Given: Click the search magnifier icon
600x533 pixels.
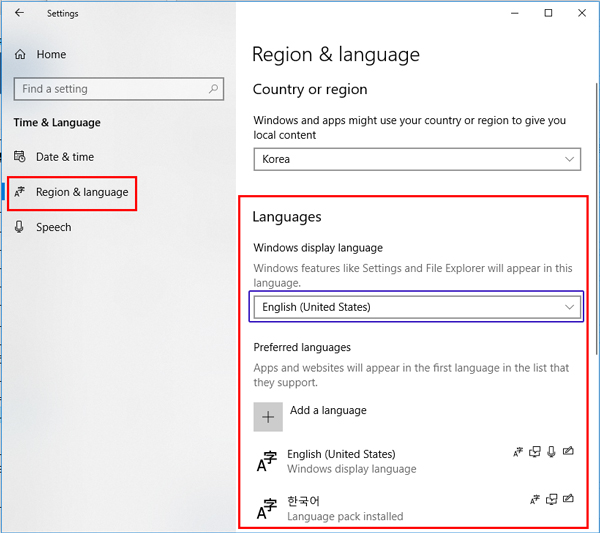Looking at the screenshot, I should [x=213, y=89].
